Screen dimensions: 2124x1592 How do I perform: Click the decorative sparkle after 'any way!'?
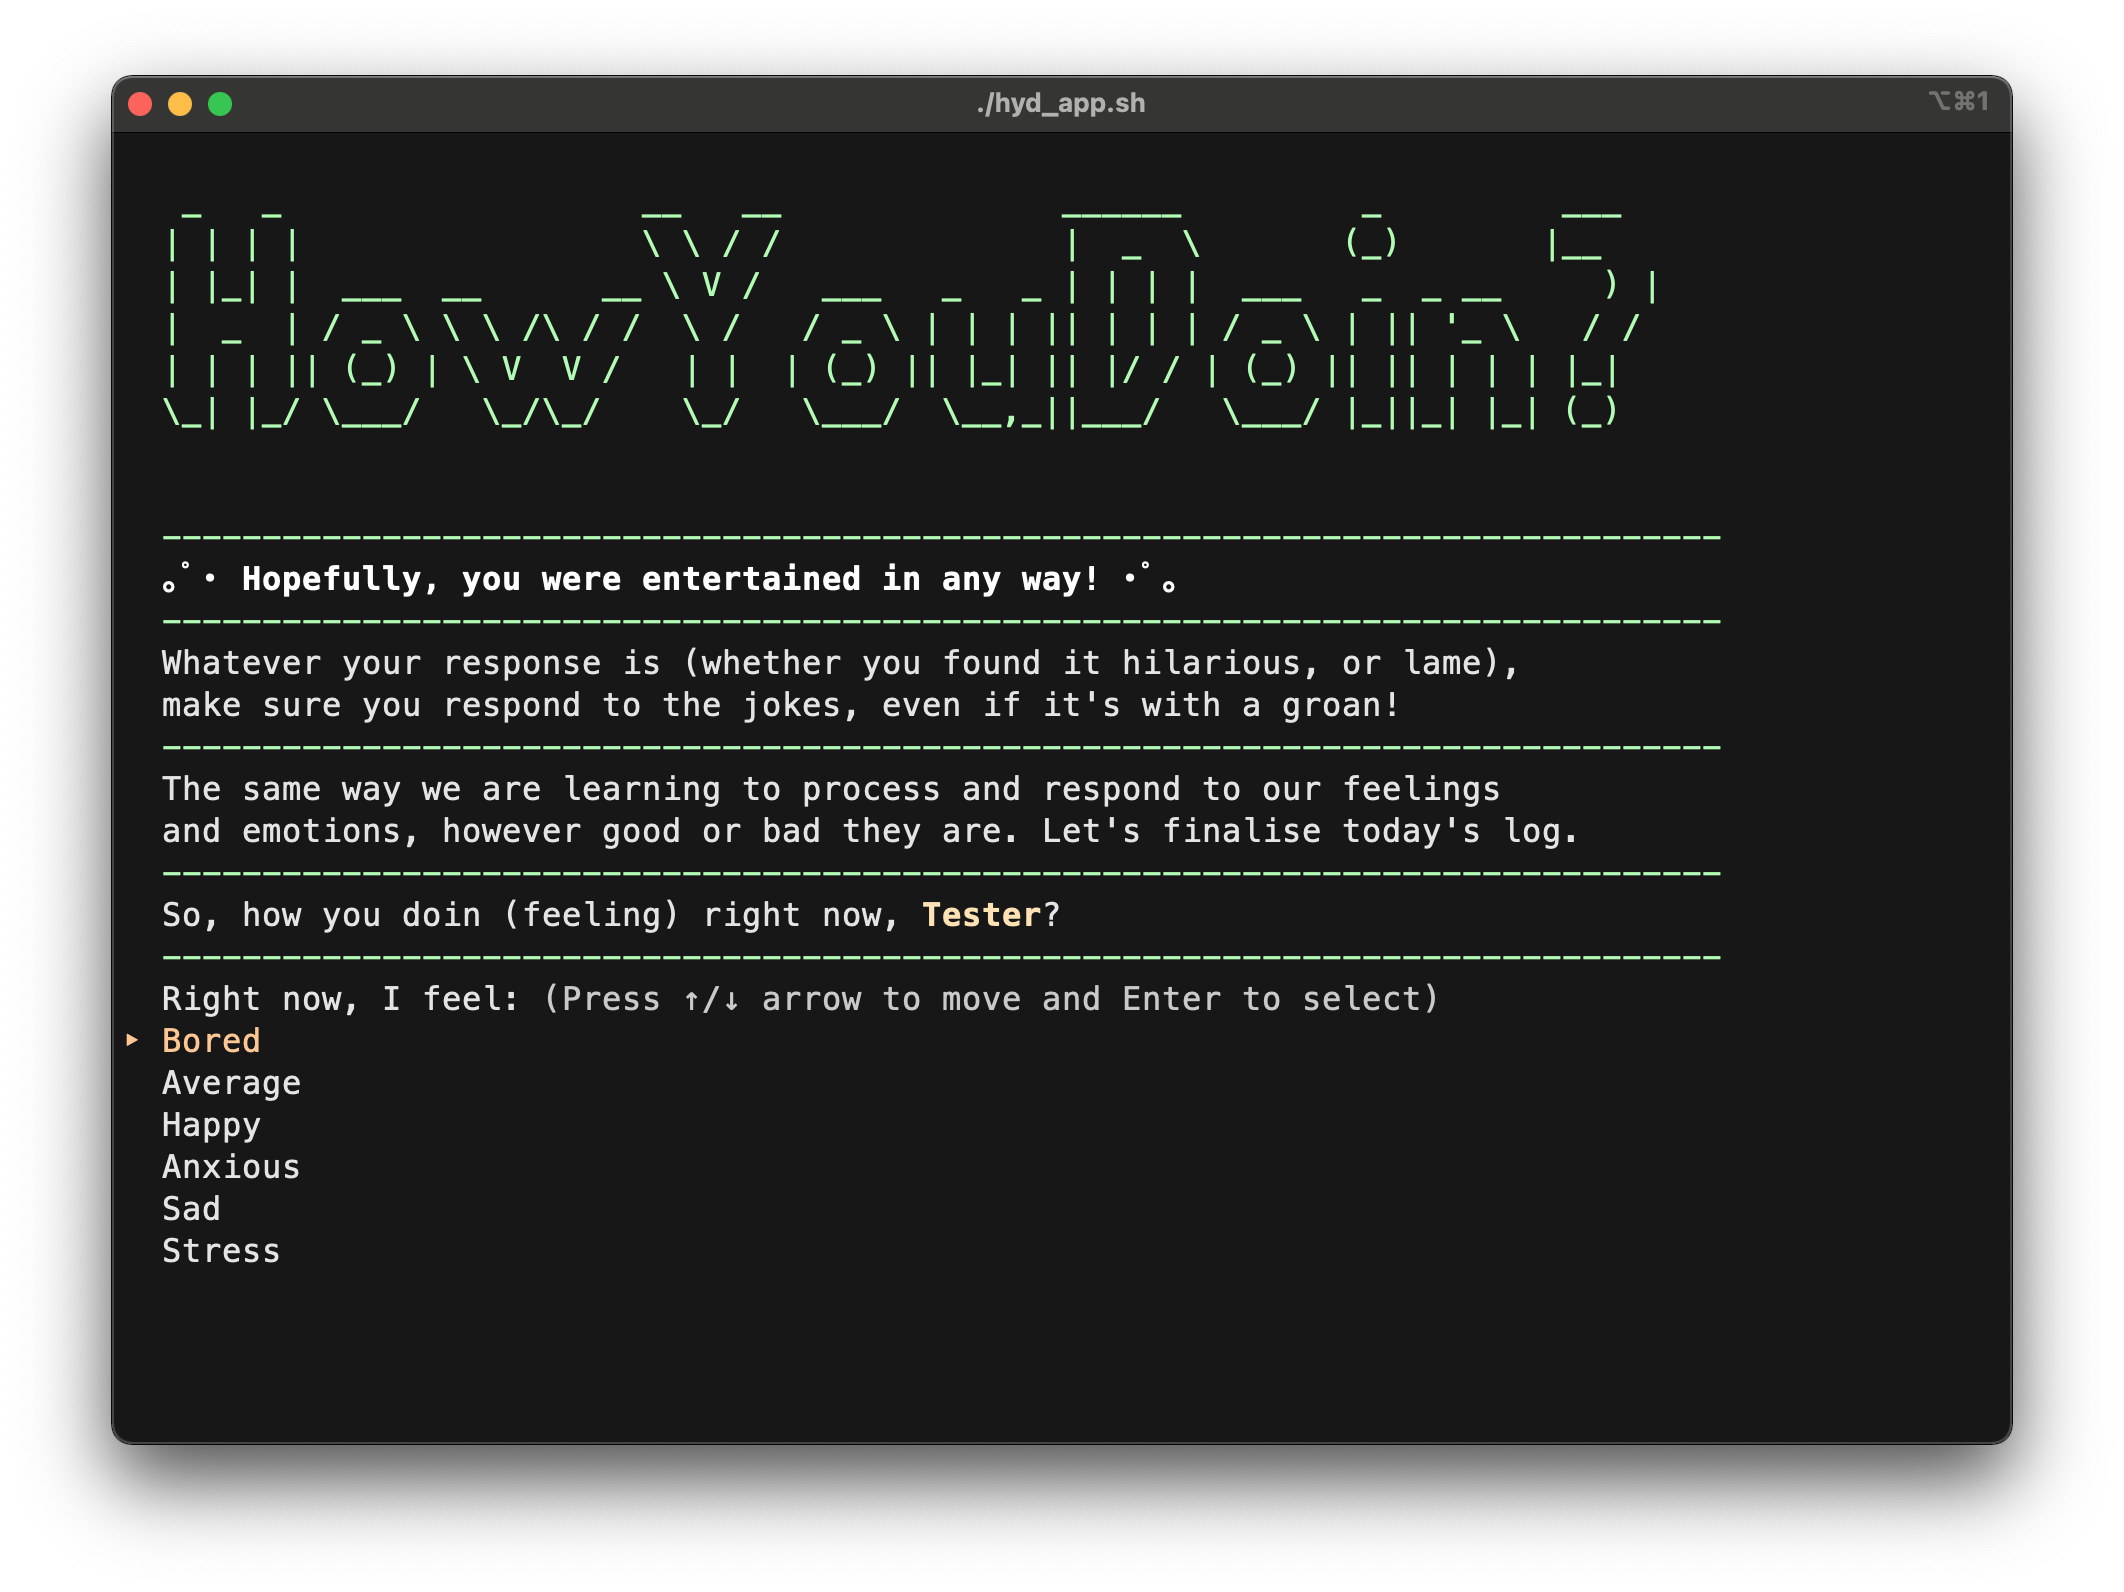tap(1150, 578)
